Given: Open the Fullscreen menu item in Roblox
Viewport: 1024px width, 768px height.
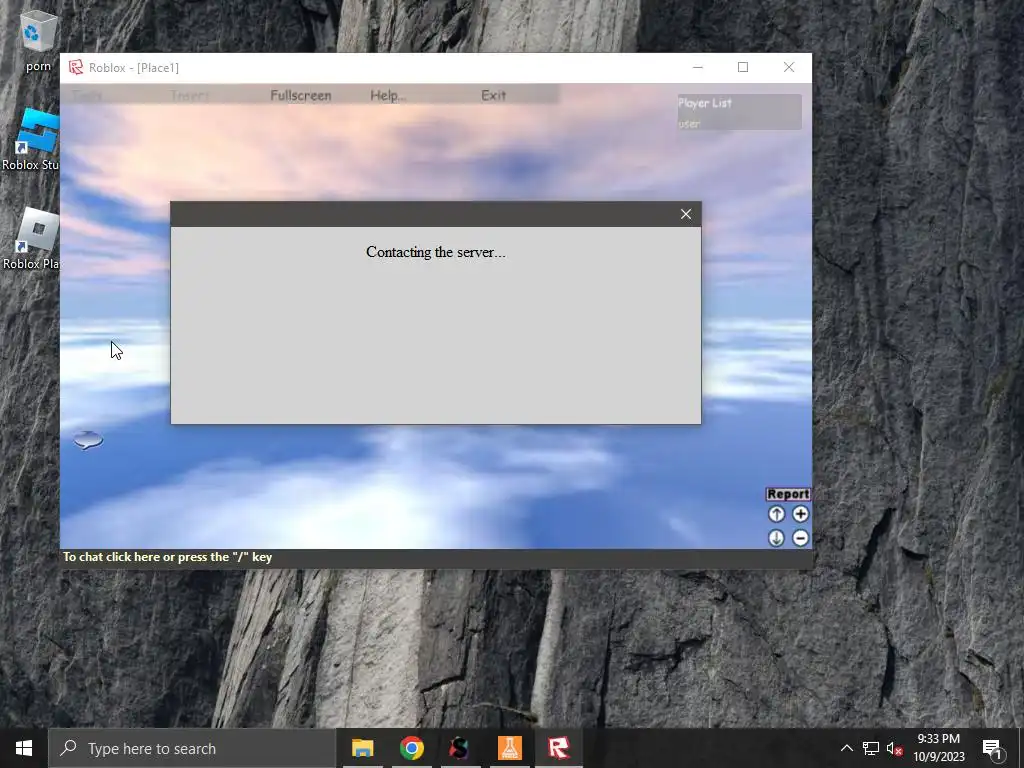Looking at the screenshot, I should pyautogui.click(x=300, y=95).
